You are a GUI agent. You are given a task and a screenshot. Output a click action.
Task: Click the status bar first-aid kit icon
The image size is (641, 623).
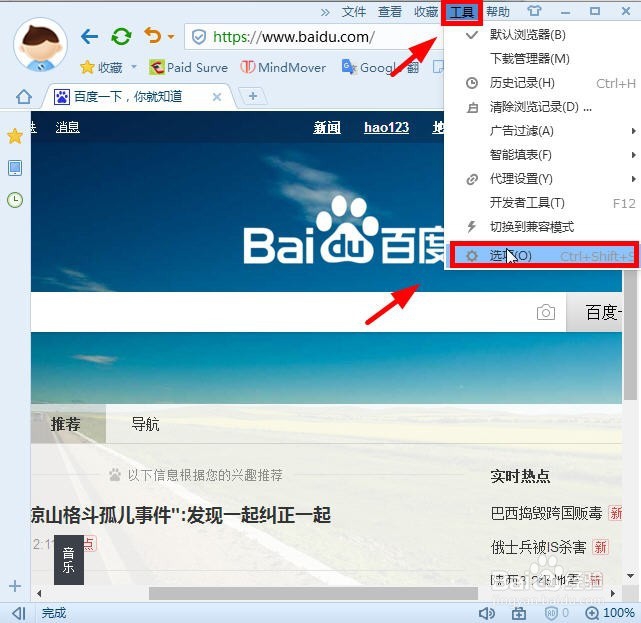tap(519, 613)
